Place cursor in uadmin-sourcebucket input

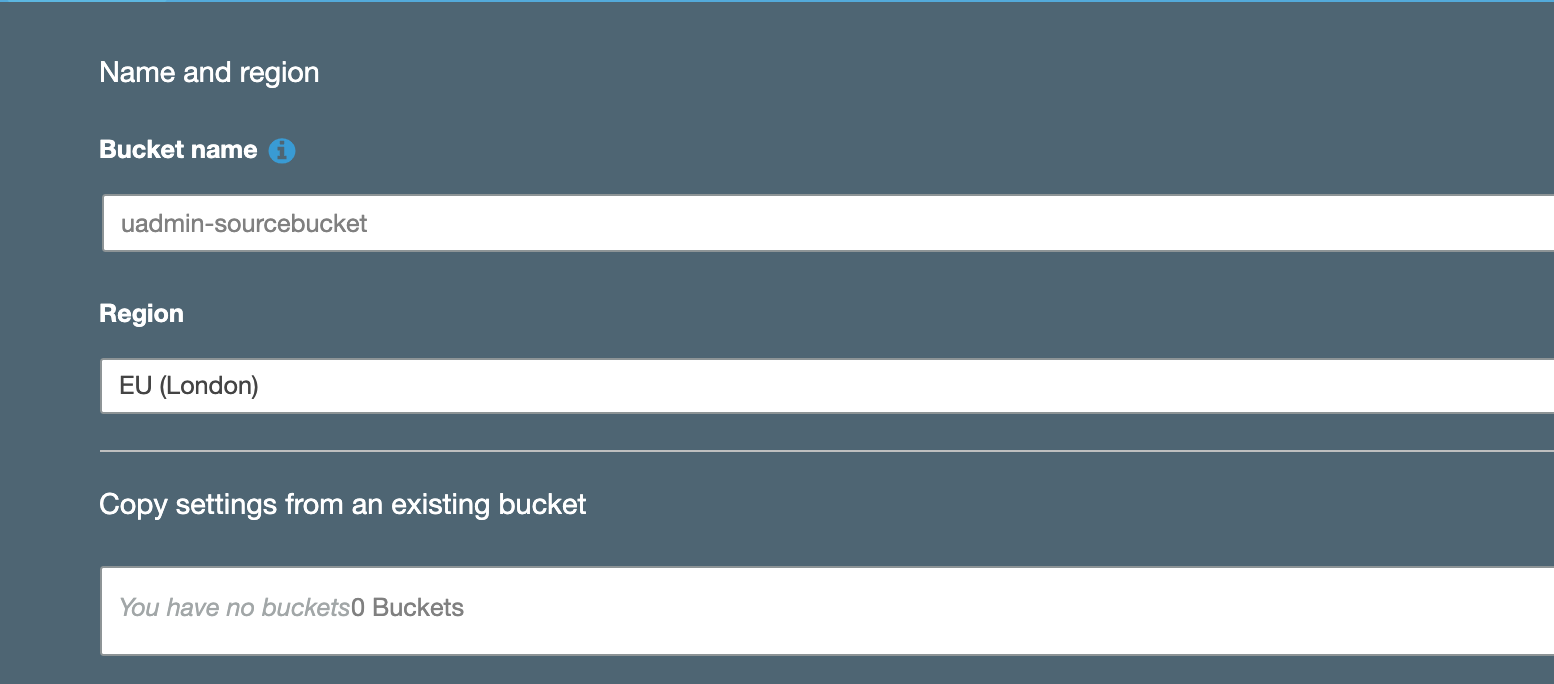(x=500, y=222)
